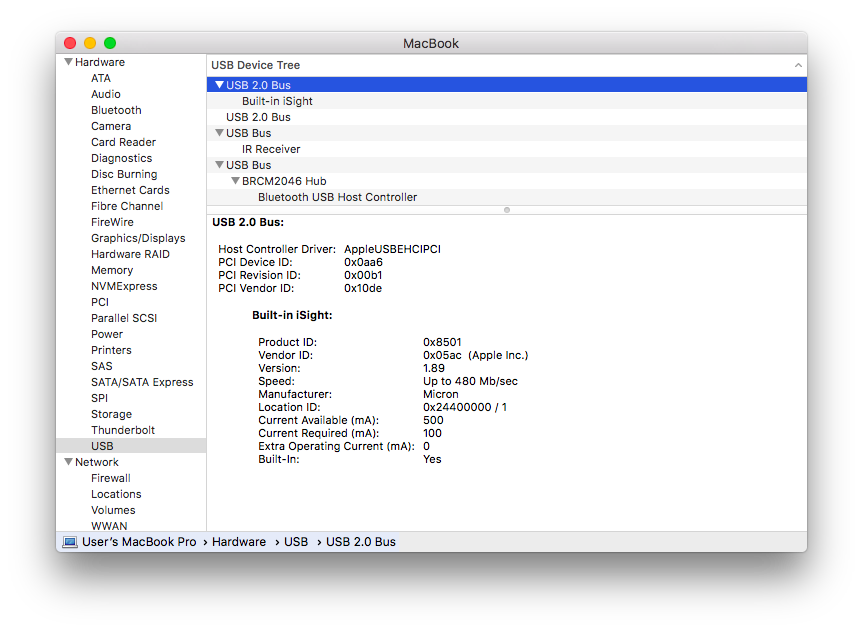Select WWAN under Network
This screenshot has width=863, height=632.
(x=109, y=526)
